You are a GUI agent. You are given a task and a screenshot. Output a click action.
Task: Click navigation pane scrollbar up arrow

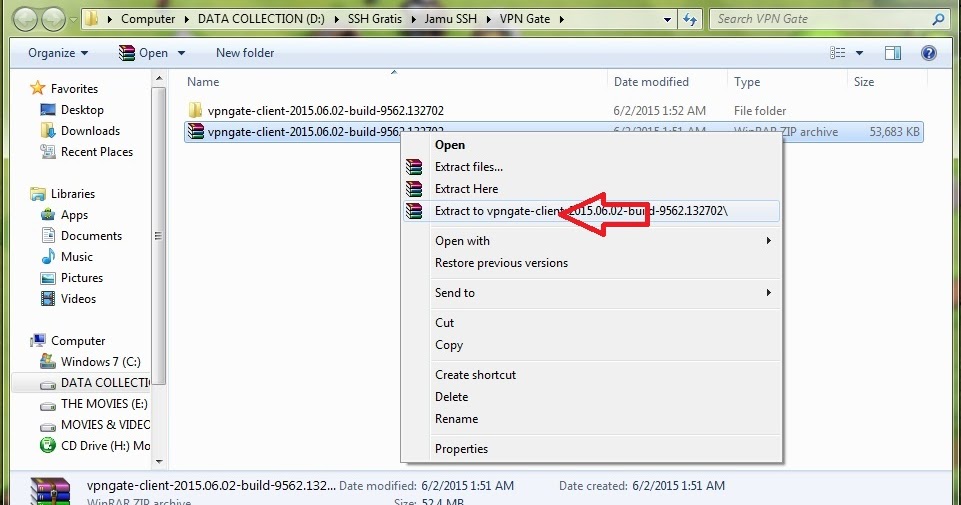159,78
